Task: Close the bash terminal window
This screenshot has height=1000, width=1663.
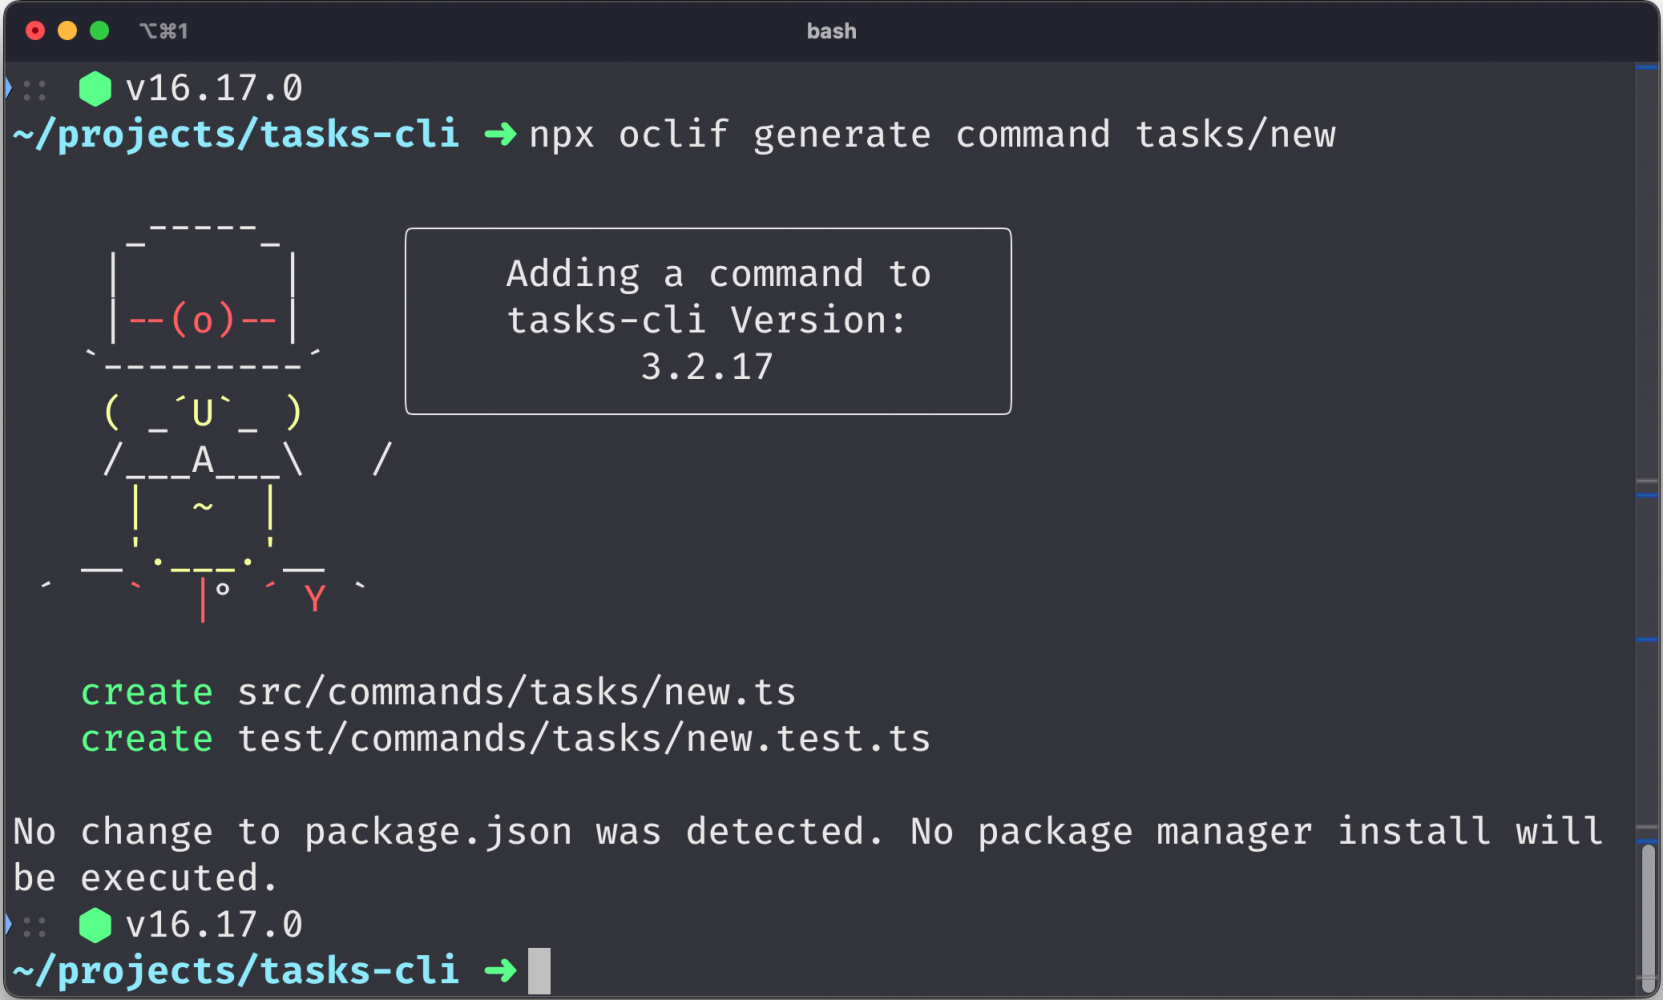Action: click(35, 31)
